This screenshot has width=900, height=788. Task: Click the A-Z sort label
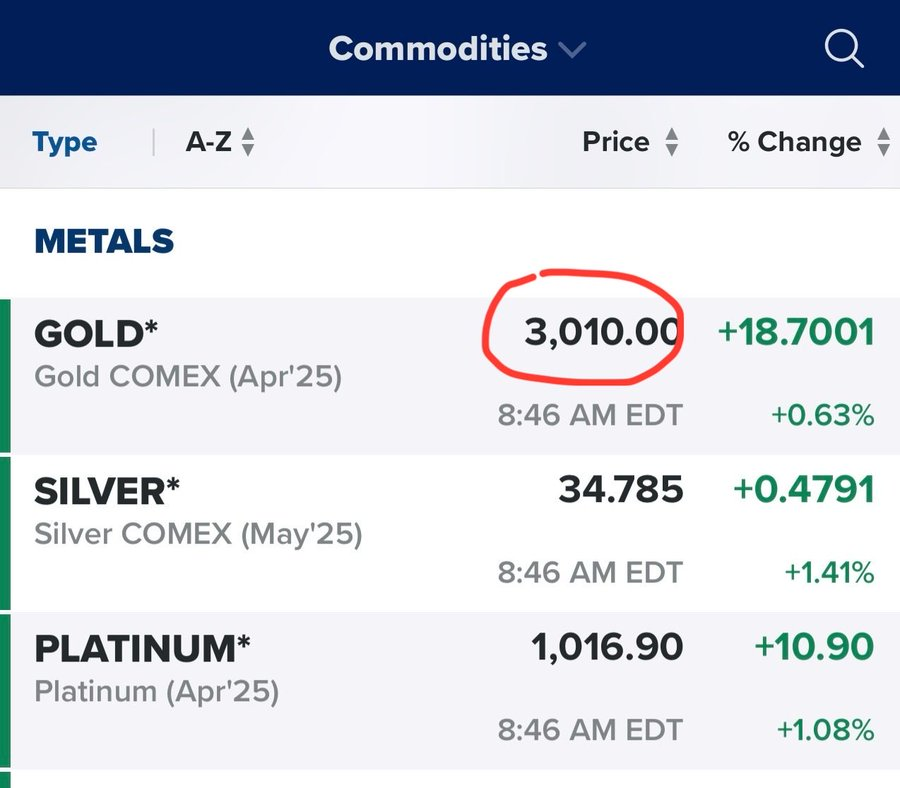[208, 143]
